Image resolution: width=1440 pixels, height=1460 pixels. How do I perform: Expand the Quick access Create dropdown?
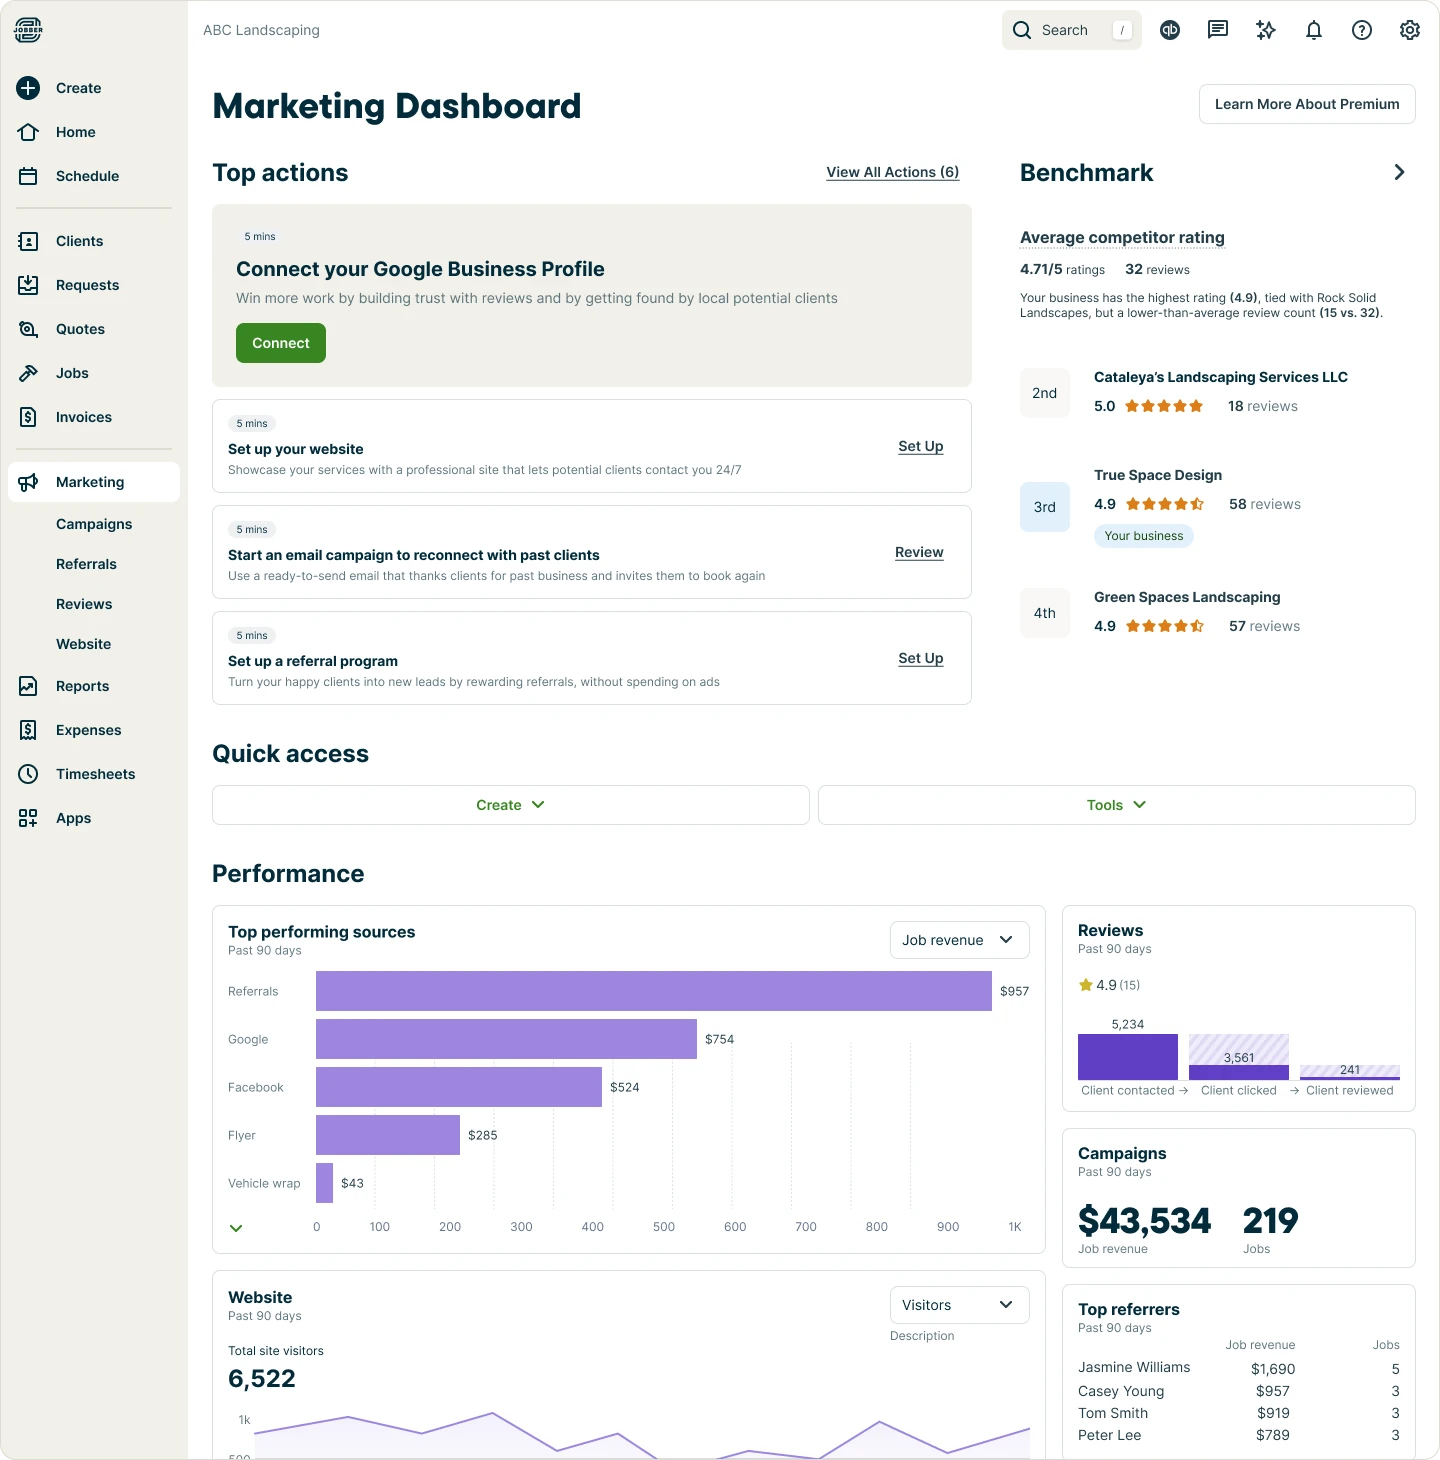pos(510,805)
